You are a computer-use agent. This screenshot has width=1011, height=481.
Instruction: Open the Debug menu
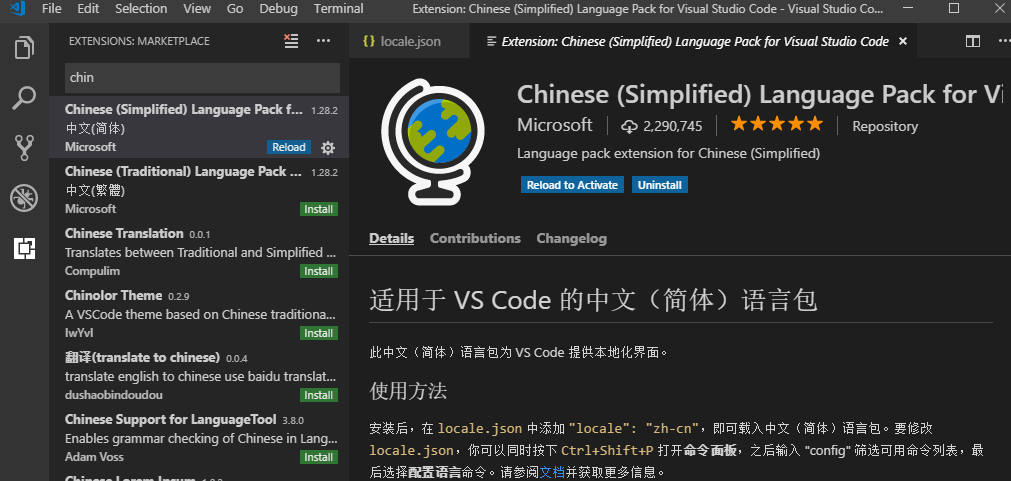pyautogui.click(x=279, y=9)
